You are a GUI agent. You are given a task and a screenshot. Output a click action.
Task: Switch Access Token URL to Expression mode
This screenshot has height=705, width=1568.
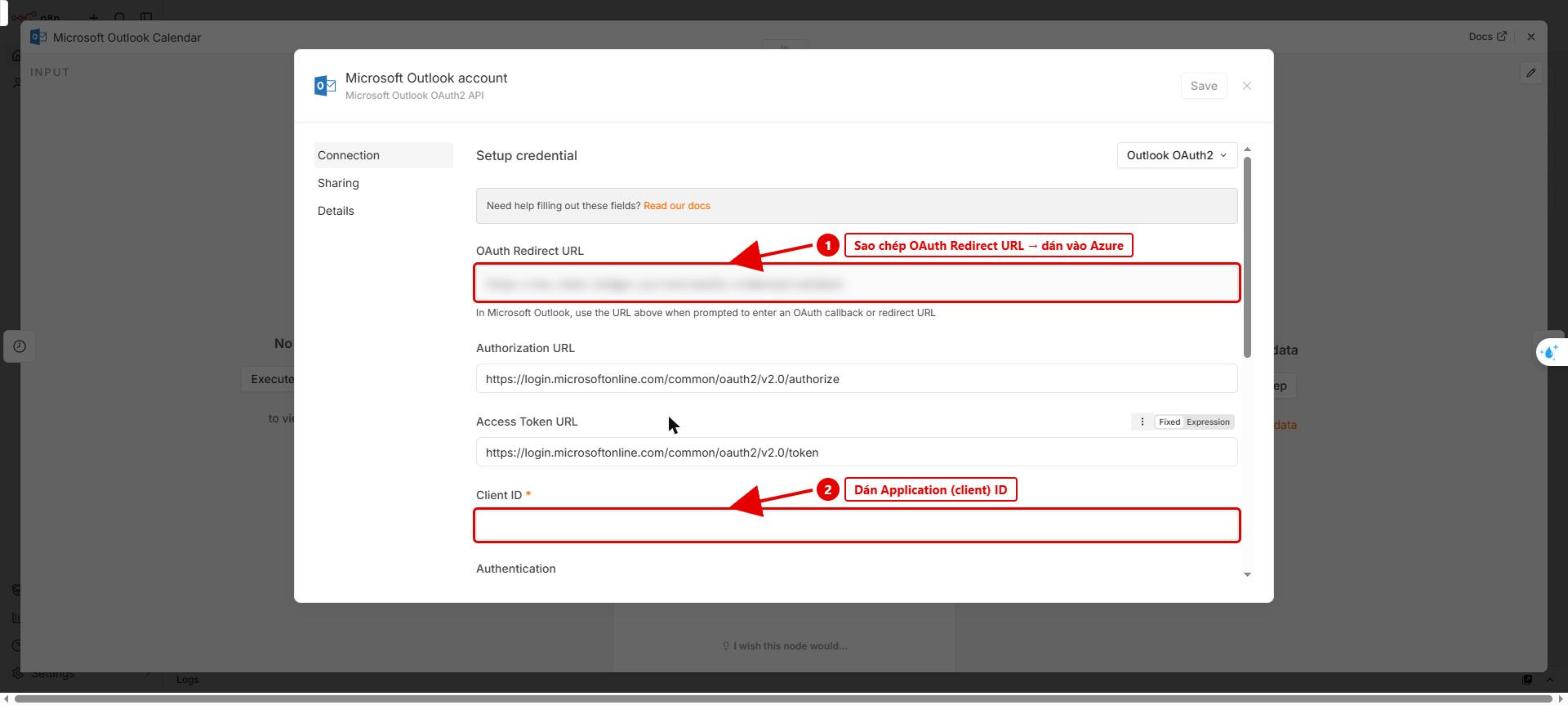[1208, 422]
